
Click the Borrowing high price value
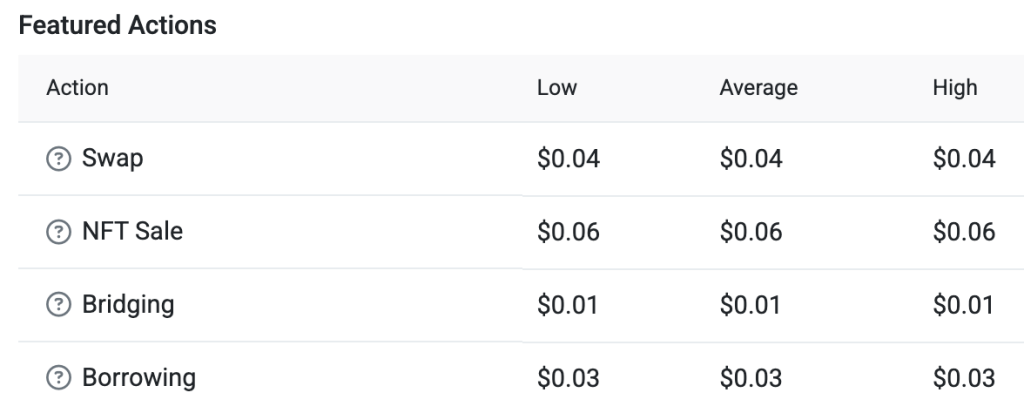tap(964, 379)
